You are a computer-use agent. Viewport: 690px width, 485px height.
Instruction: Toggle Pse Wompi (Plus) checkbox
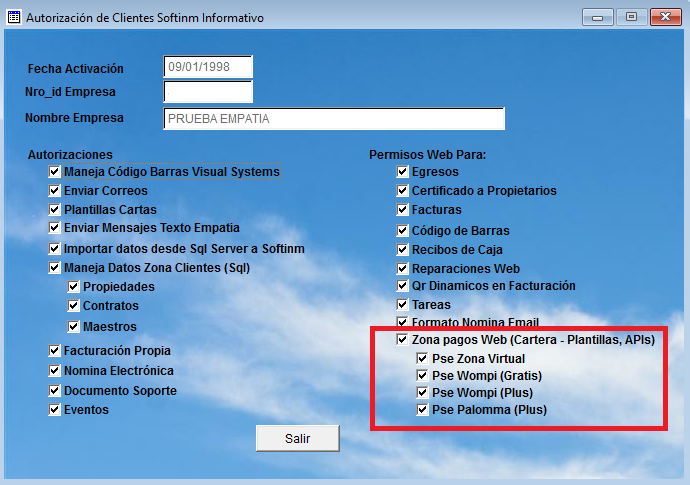point(422,393)
